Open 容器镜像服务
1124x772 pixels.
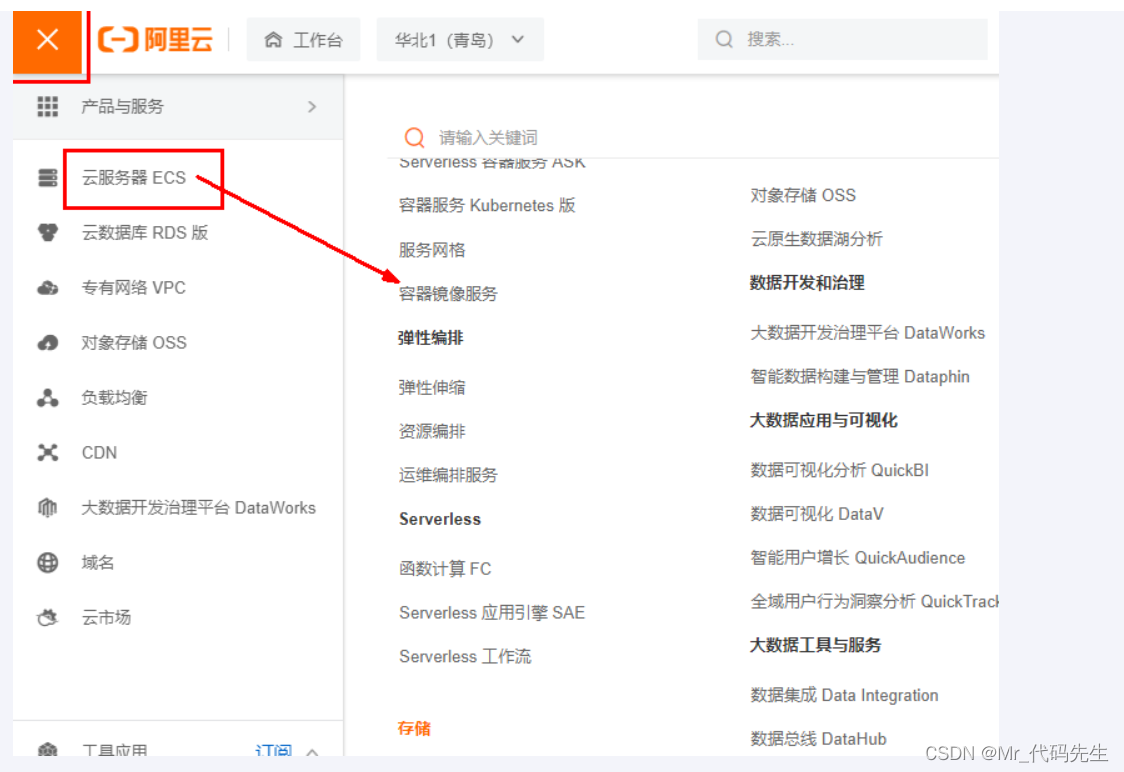coord(448,294)
